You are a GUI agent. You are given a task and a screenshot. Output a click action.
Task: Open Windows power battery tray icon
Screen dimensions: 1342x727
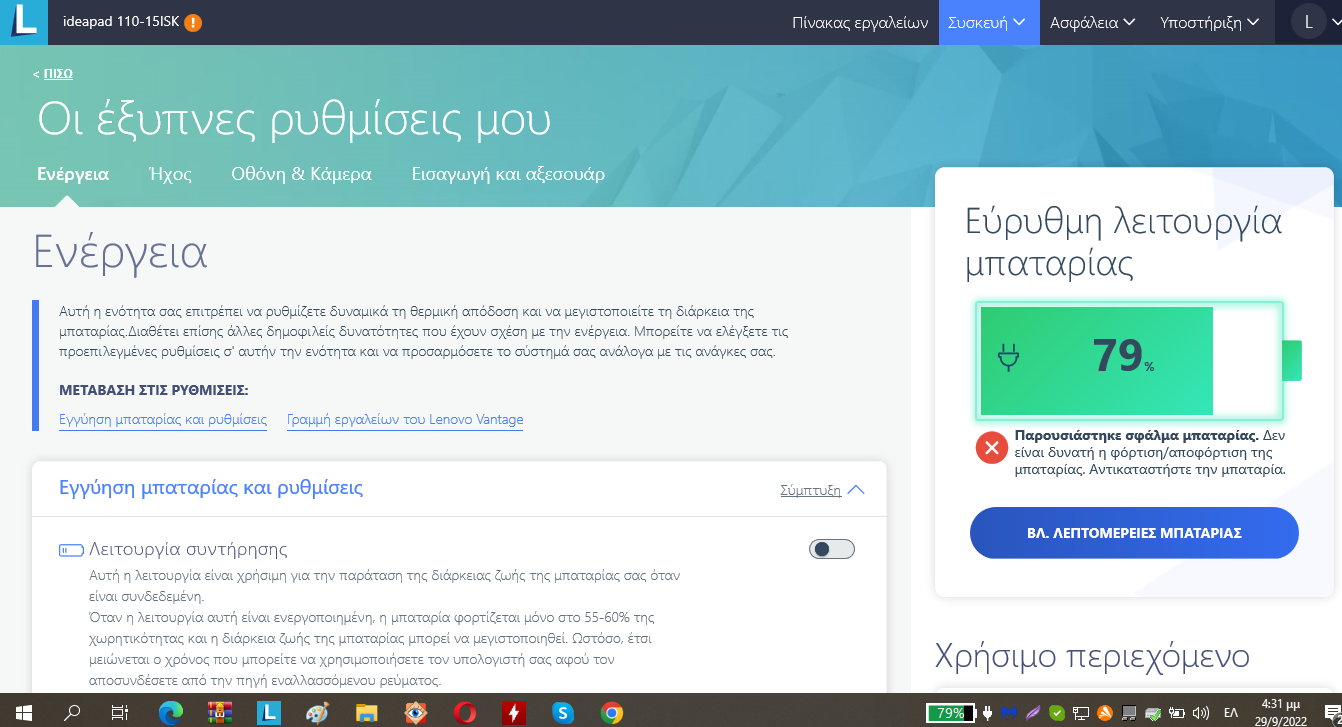click(1176, 713)
